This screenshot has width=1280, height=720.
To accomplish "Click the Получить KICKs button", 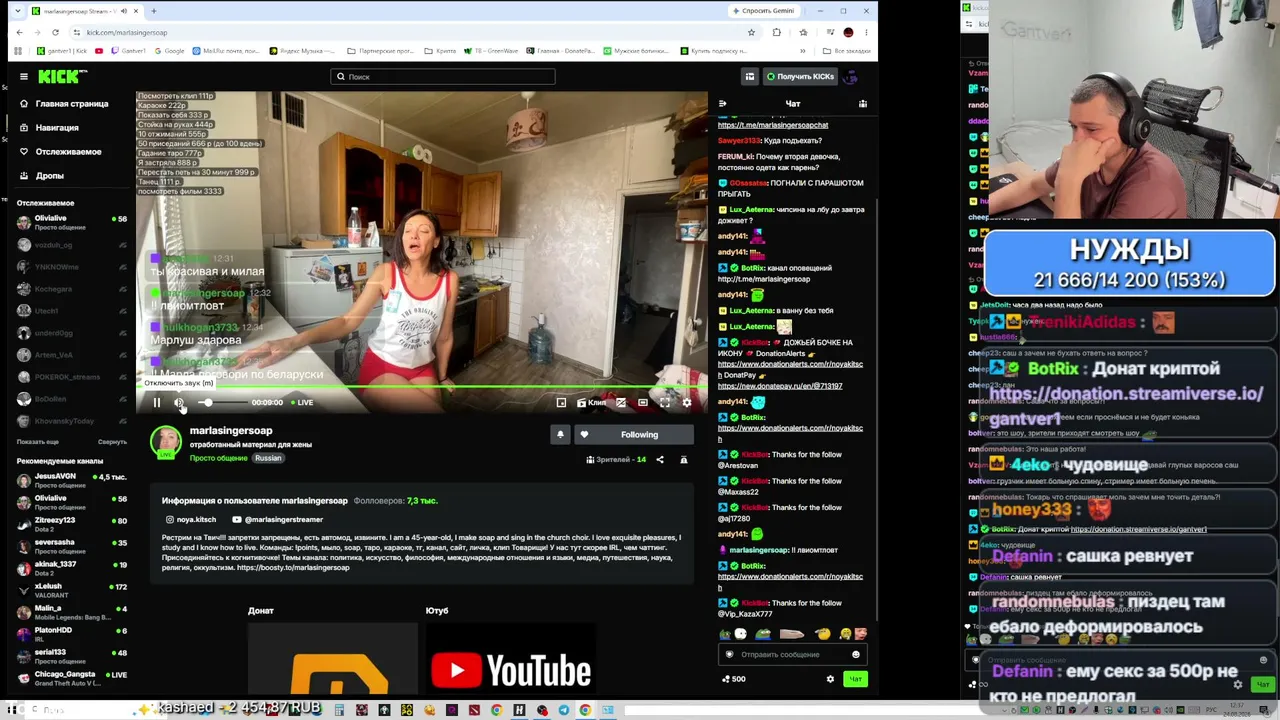I will click(x=799, y=77).
